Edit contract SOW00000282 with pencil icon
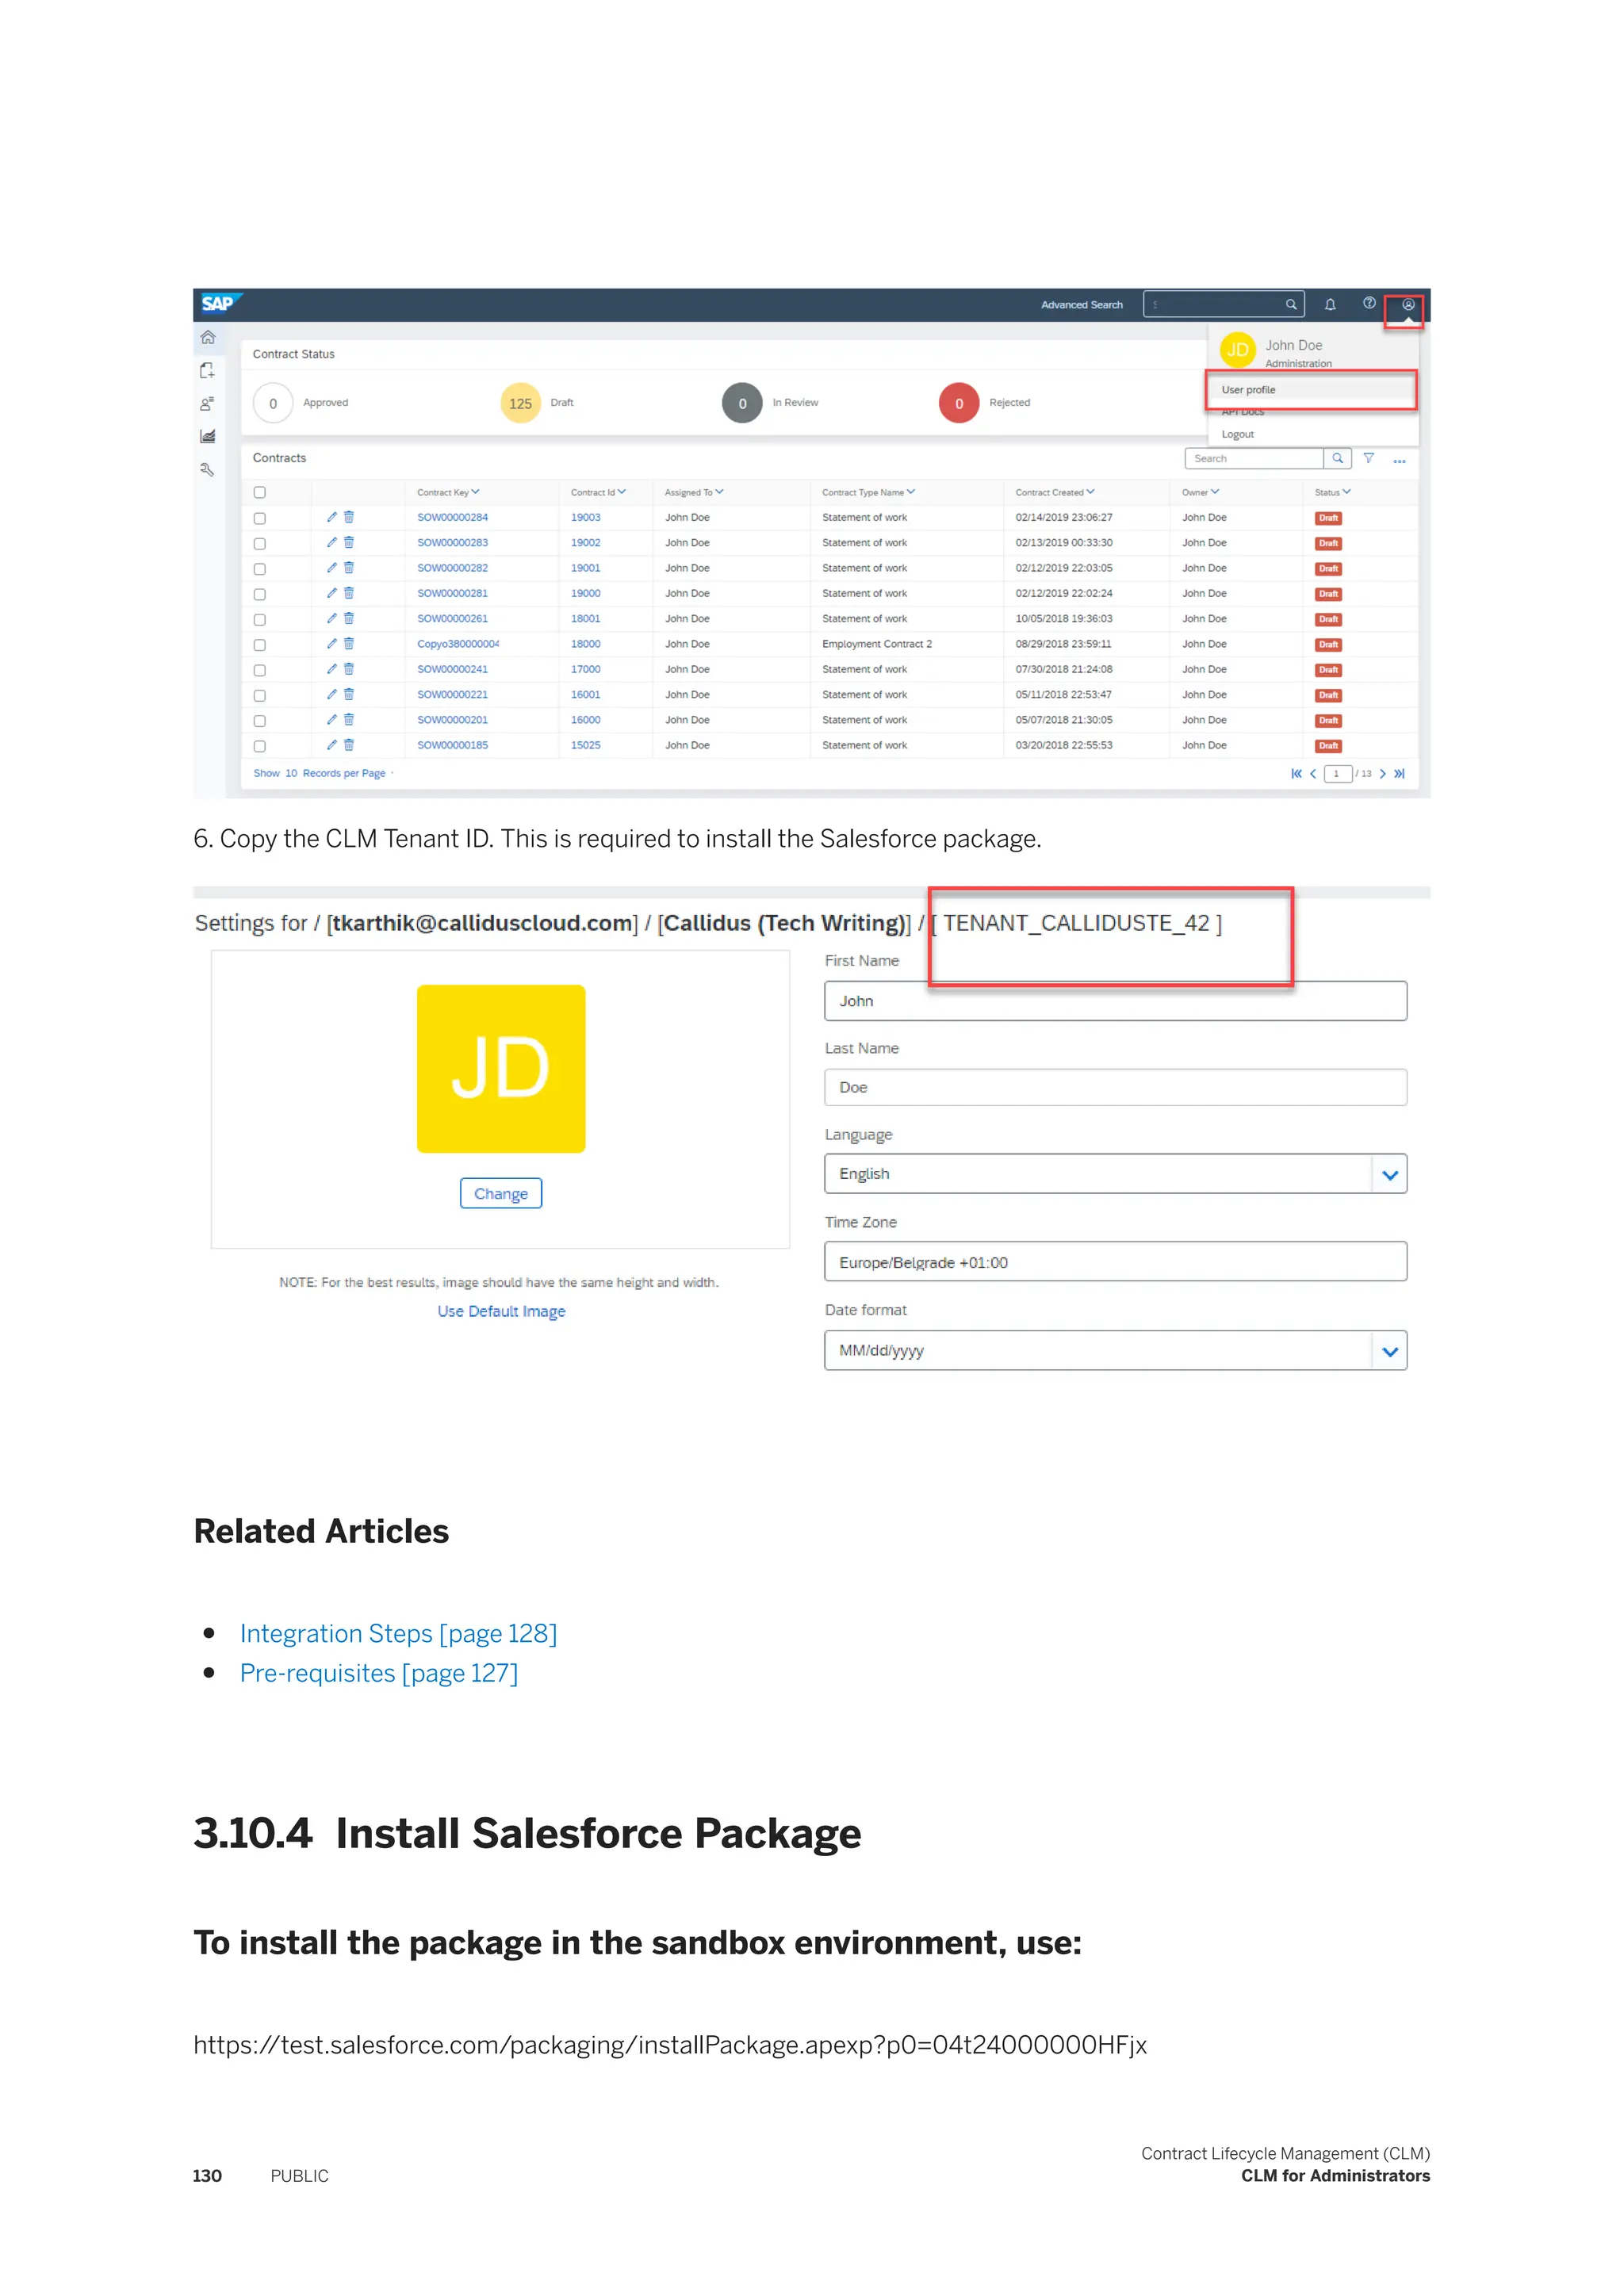1624x2296 pixels. pyautogui.click(x=332, y=568)
